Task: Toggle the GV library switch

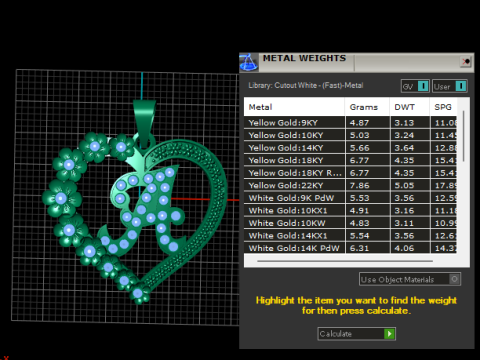Action: pos(415,86)
